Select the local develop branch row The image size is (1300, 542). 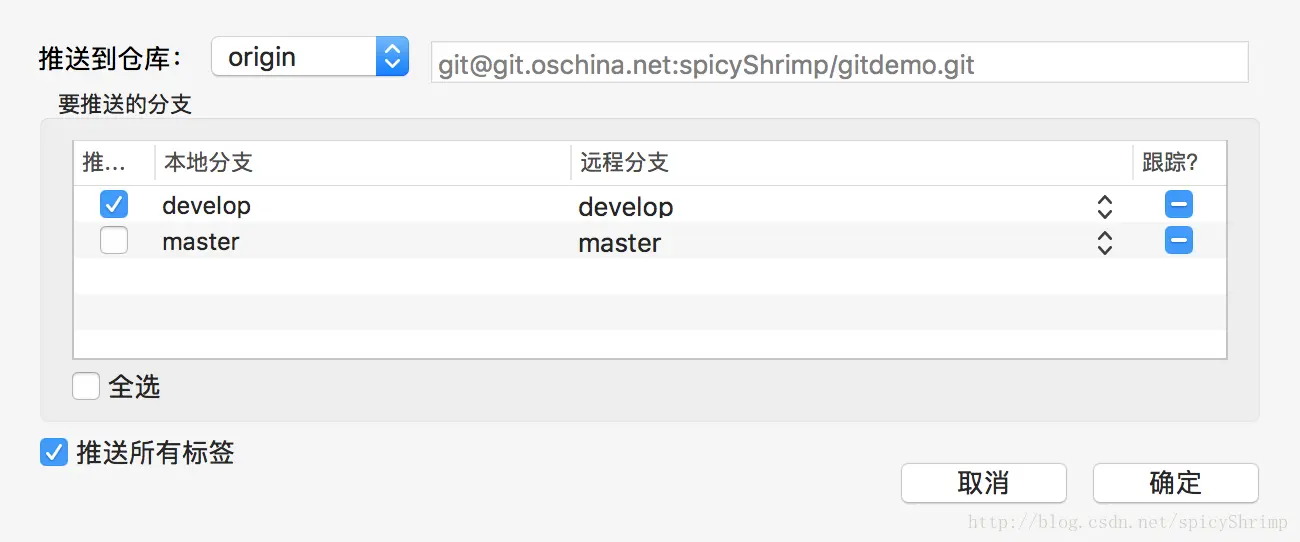click(207, 206)
